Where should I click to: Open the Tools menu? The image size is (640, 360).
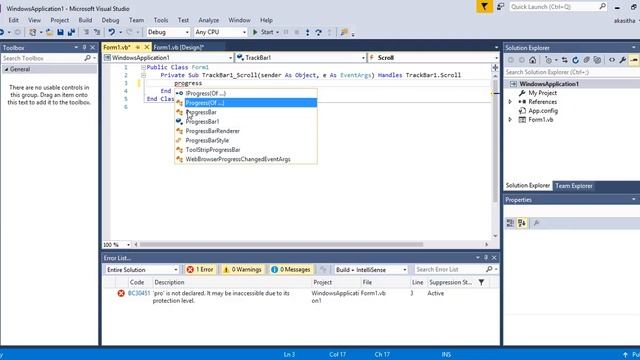[161, 20]
